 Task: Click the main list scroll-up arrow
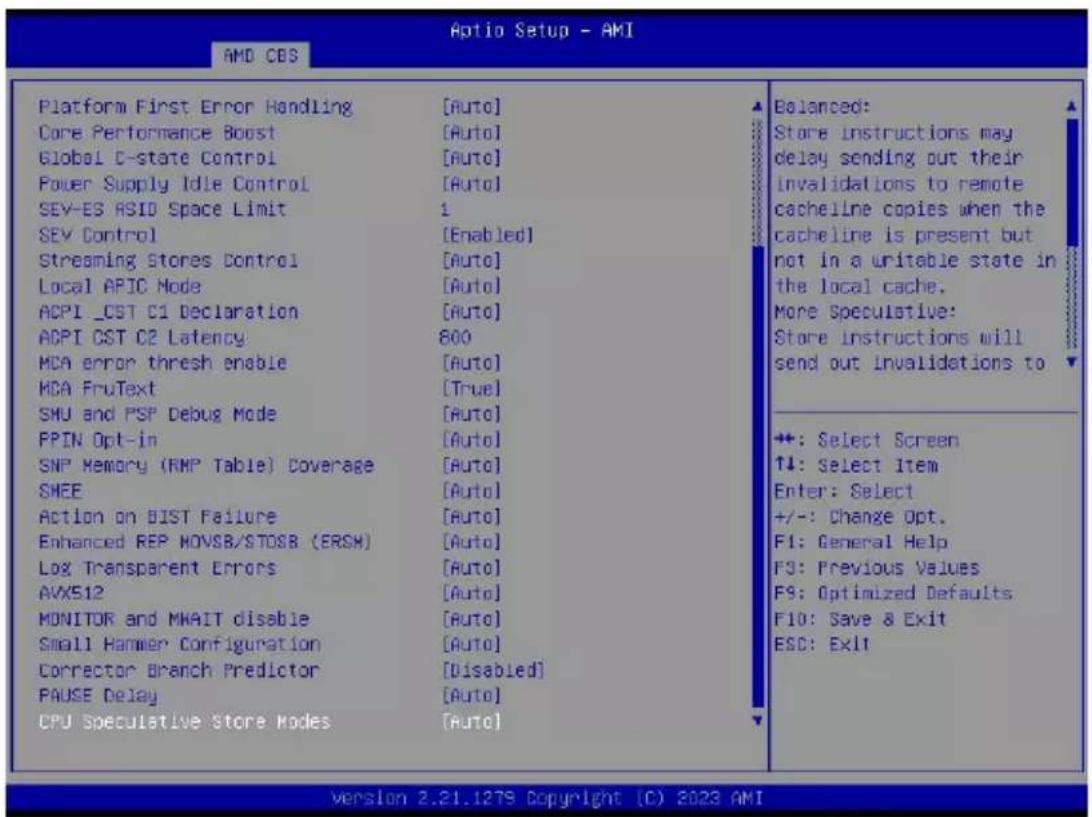(758, 107)
